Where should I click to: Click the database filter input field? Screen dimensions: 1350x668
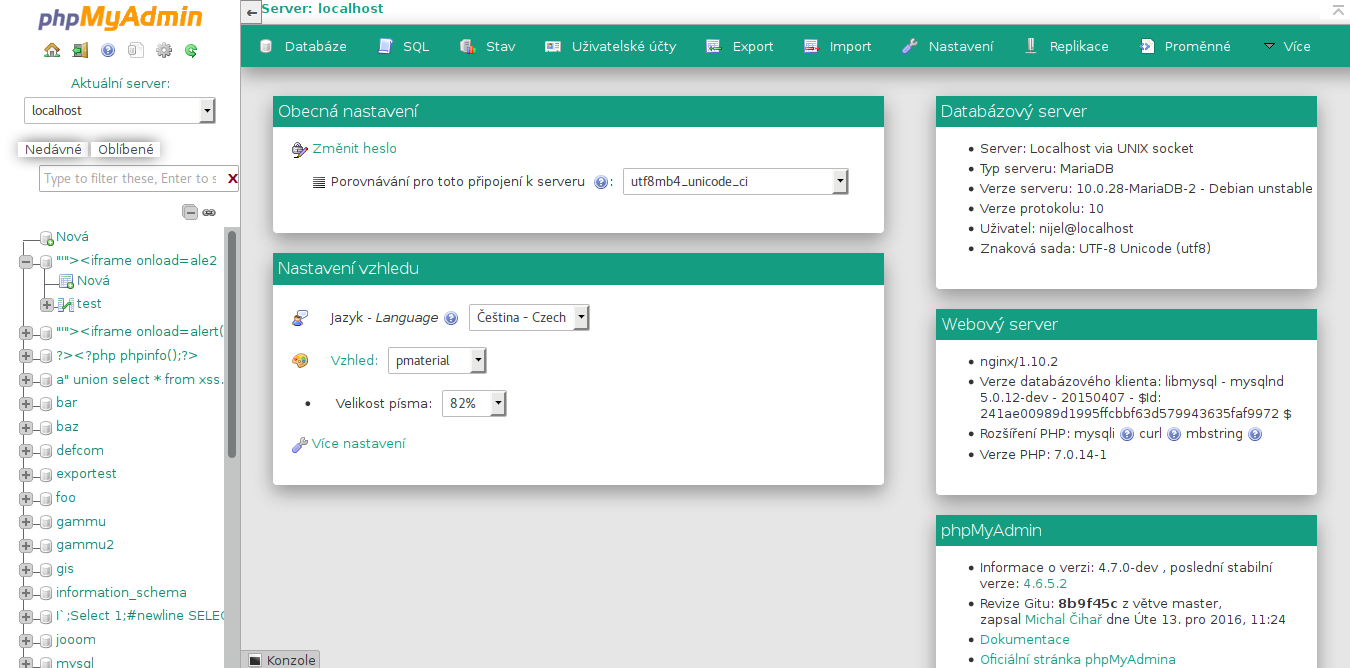point(130,179)
